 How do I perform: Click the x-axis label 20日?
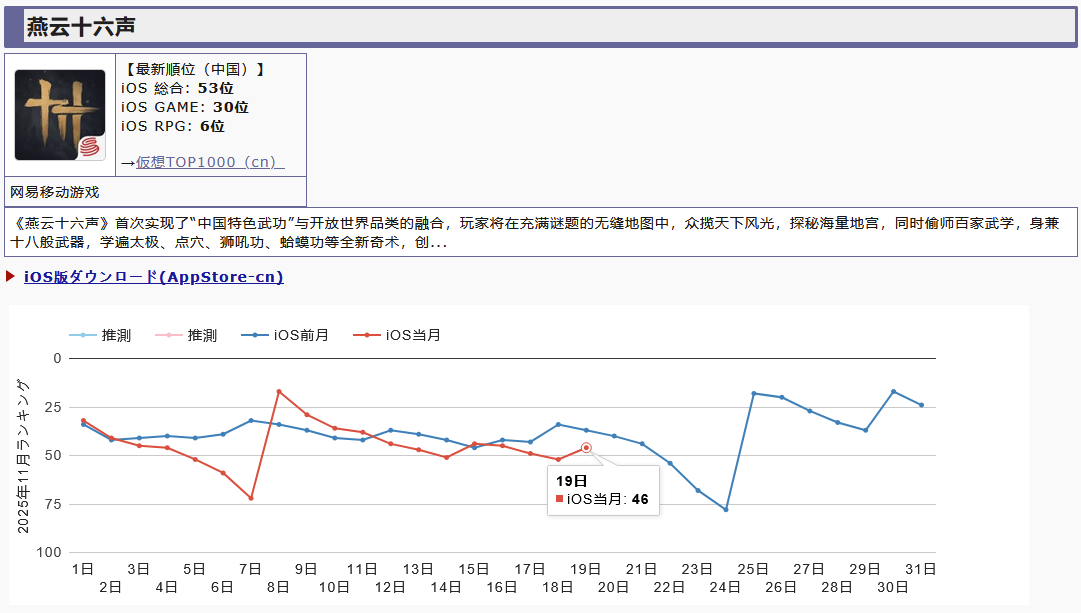(x=614, y=587)
